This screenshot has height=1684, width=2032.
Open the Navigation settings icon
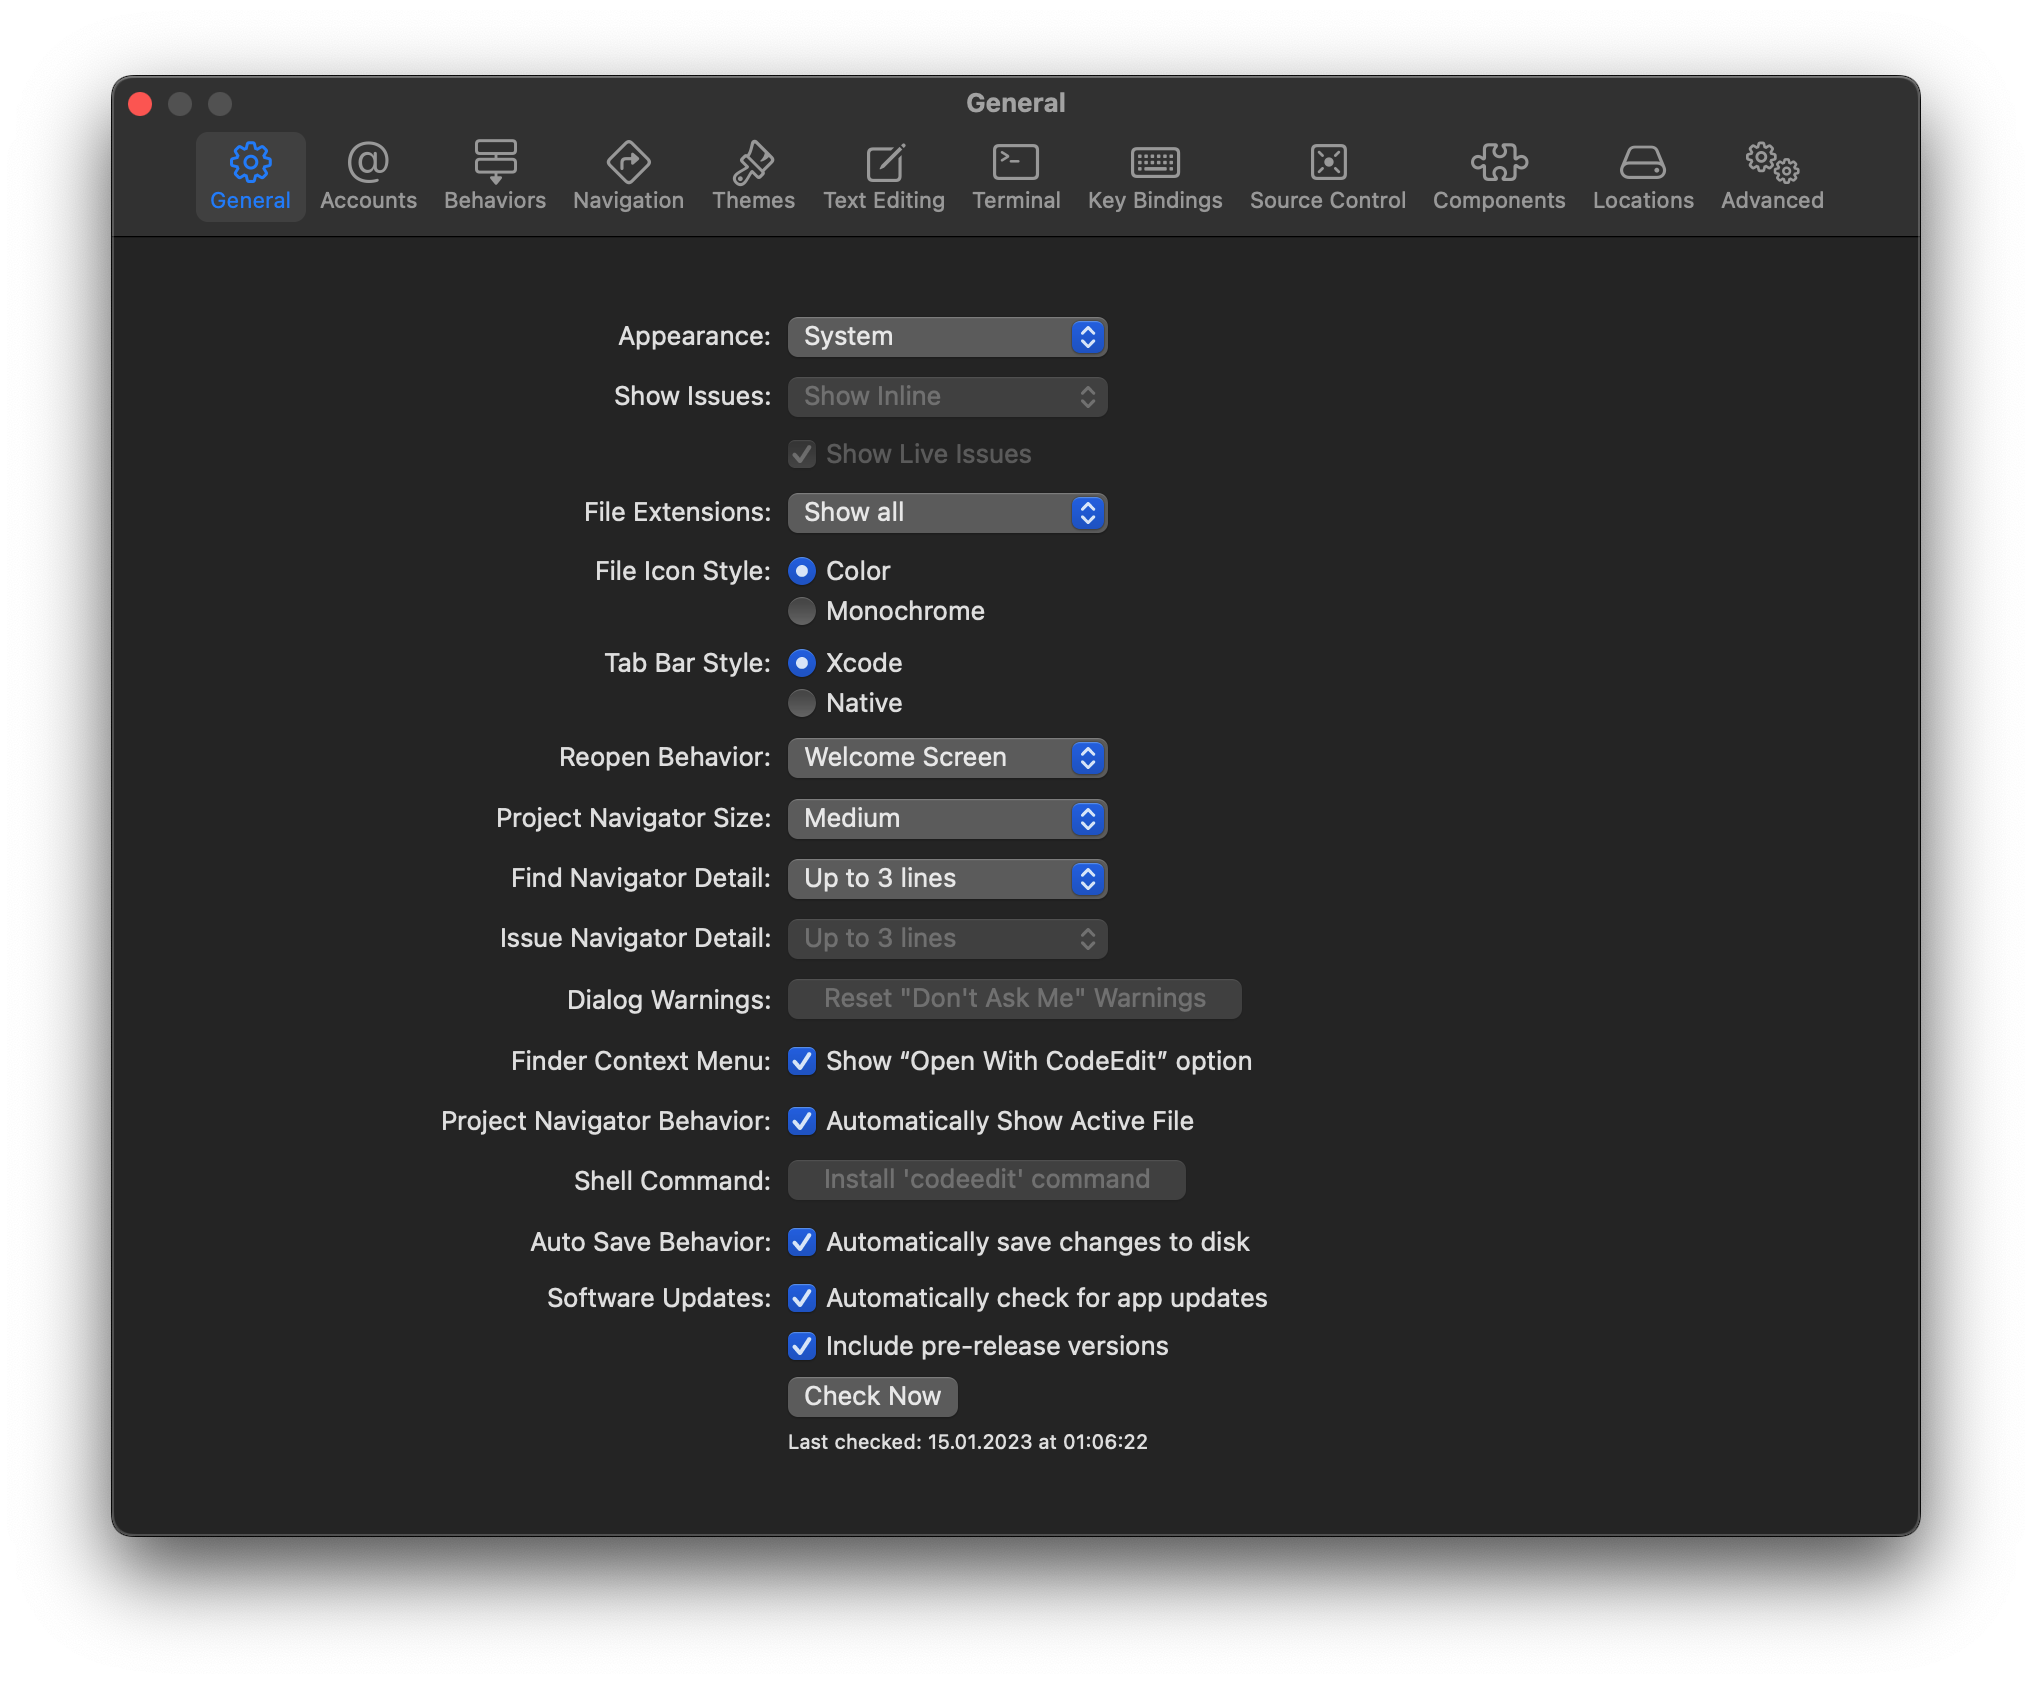tap(628, 163)
